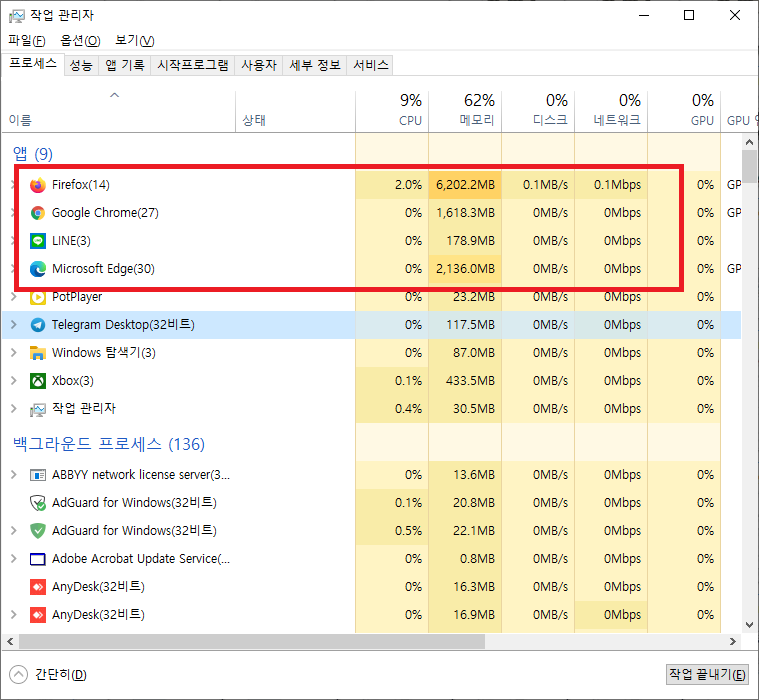Select the 프로세스 tab
This screenshot has height=700, width=759.
(x=33, y=63)
